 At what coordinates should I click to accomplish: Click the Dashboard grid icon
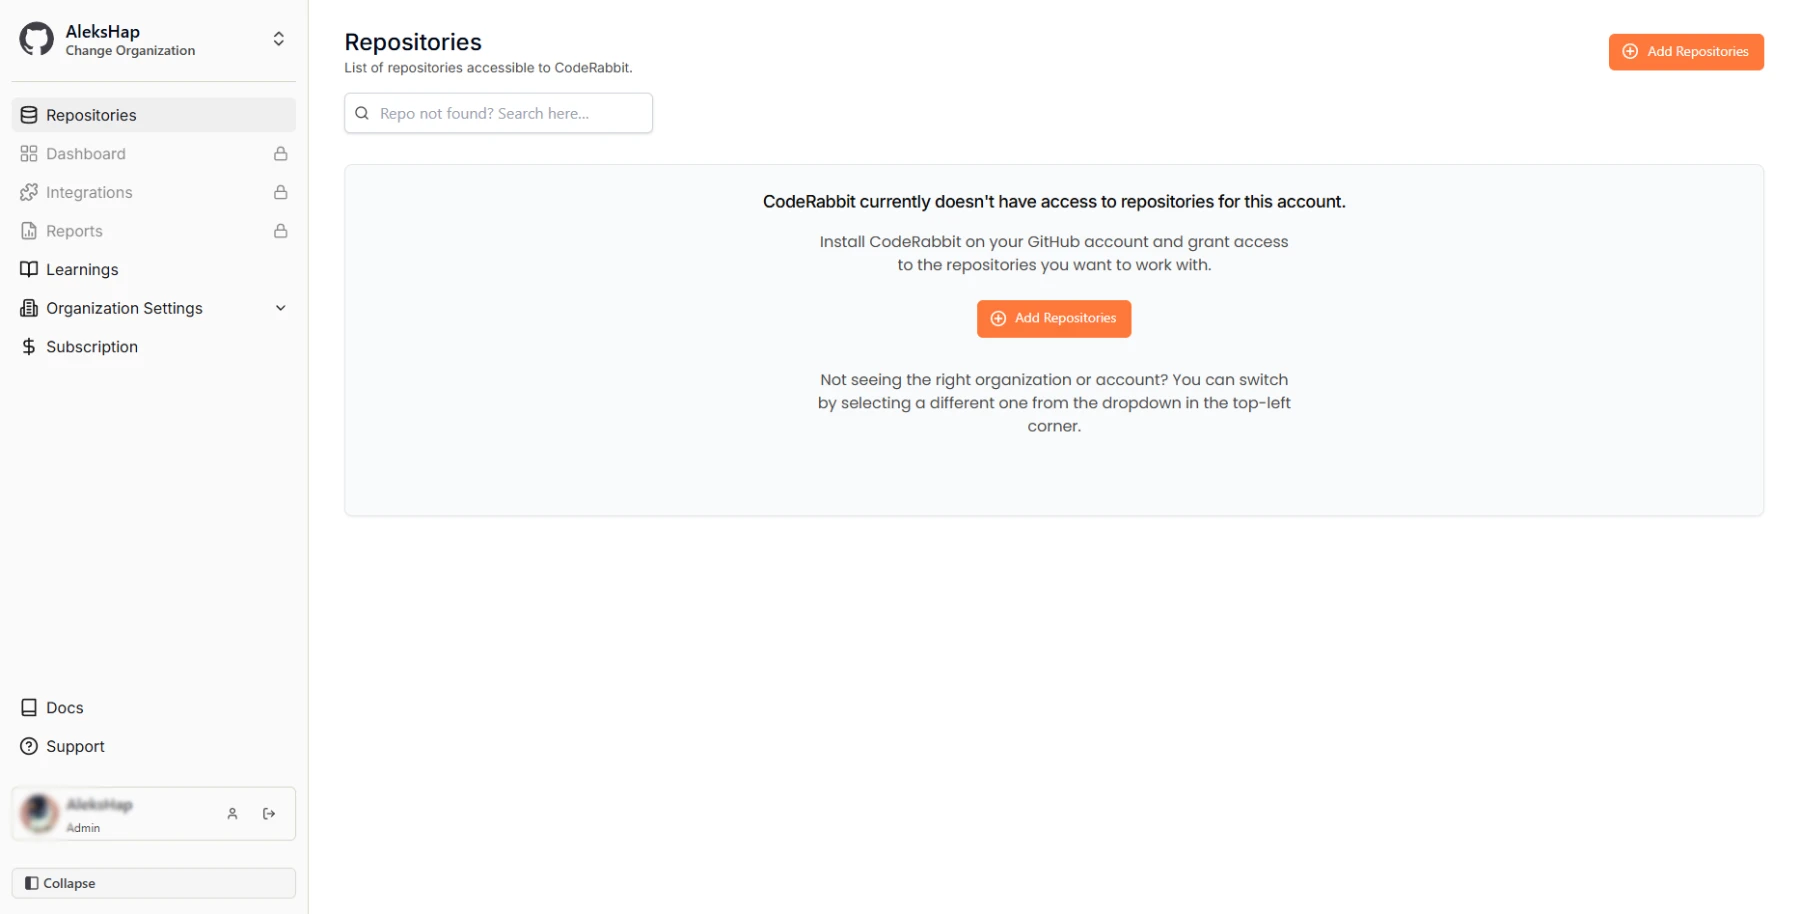(x=27, y=153)
